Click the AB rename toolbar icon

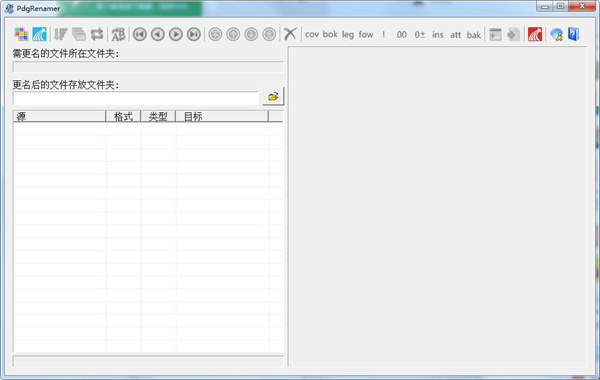[x=118, y=34]
